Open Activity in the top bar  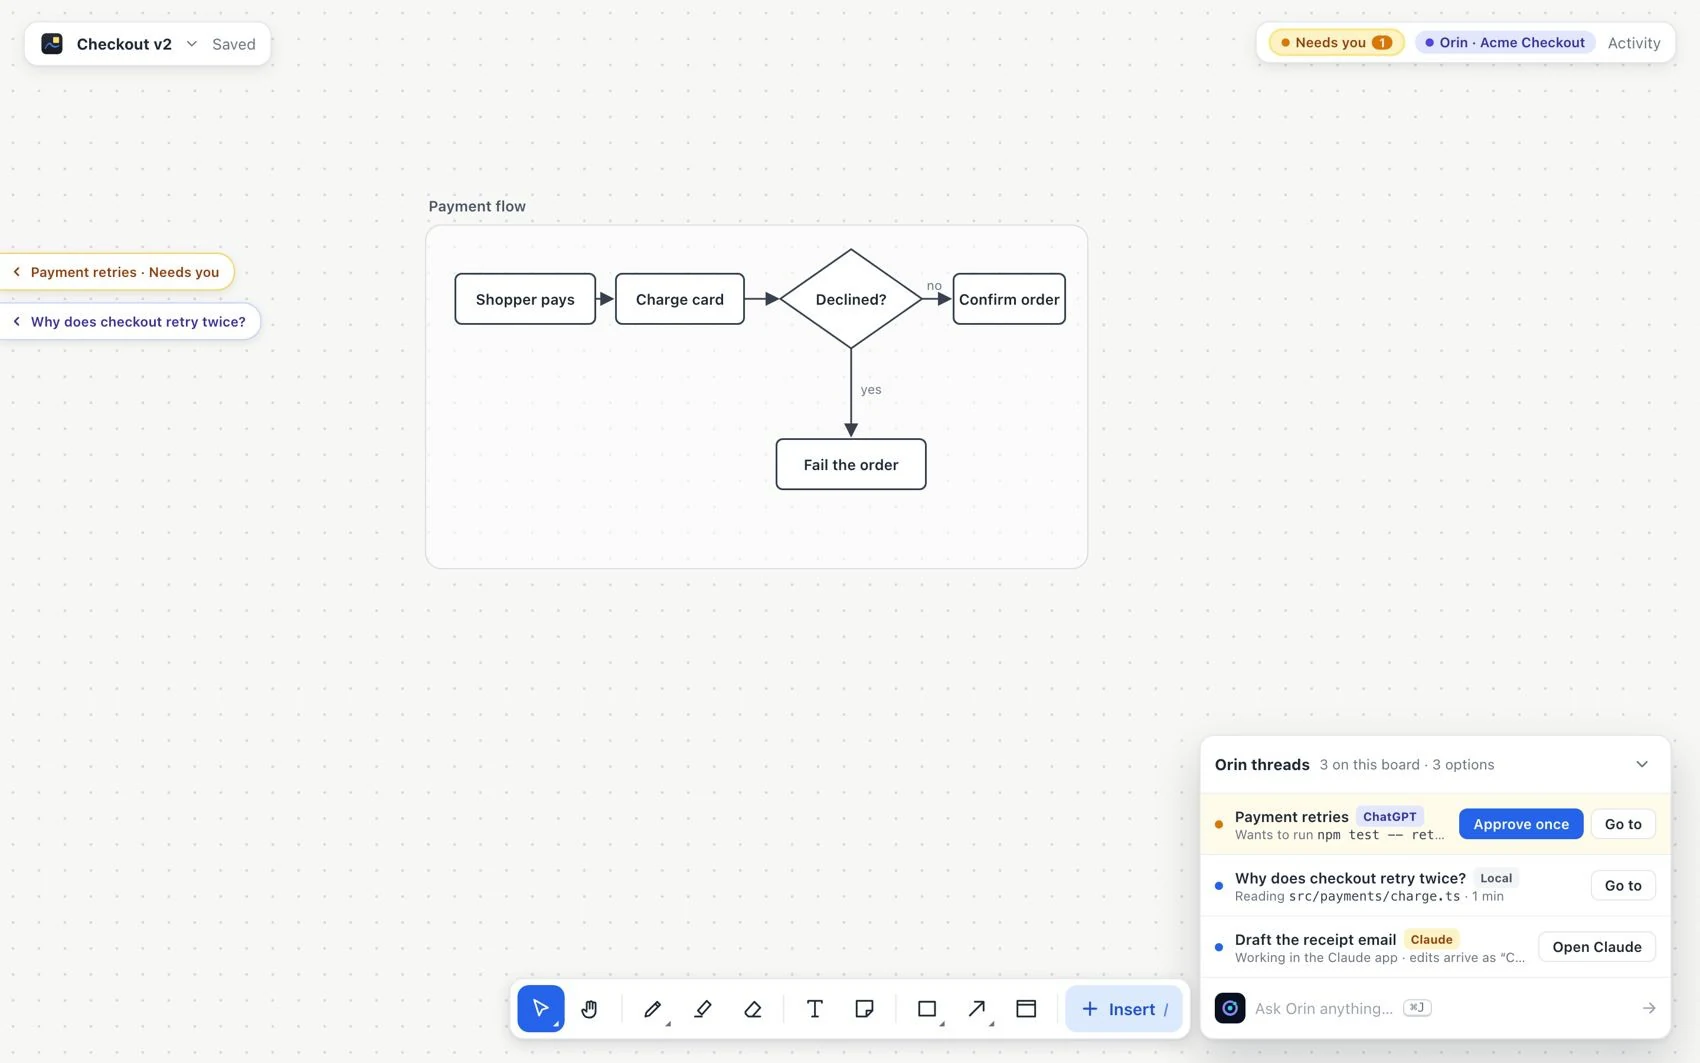tap(1634, 43)
